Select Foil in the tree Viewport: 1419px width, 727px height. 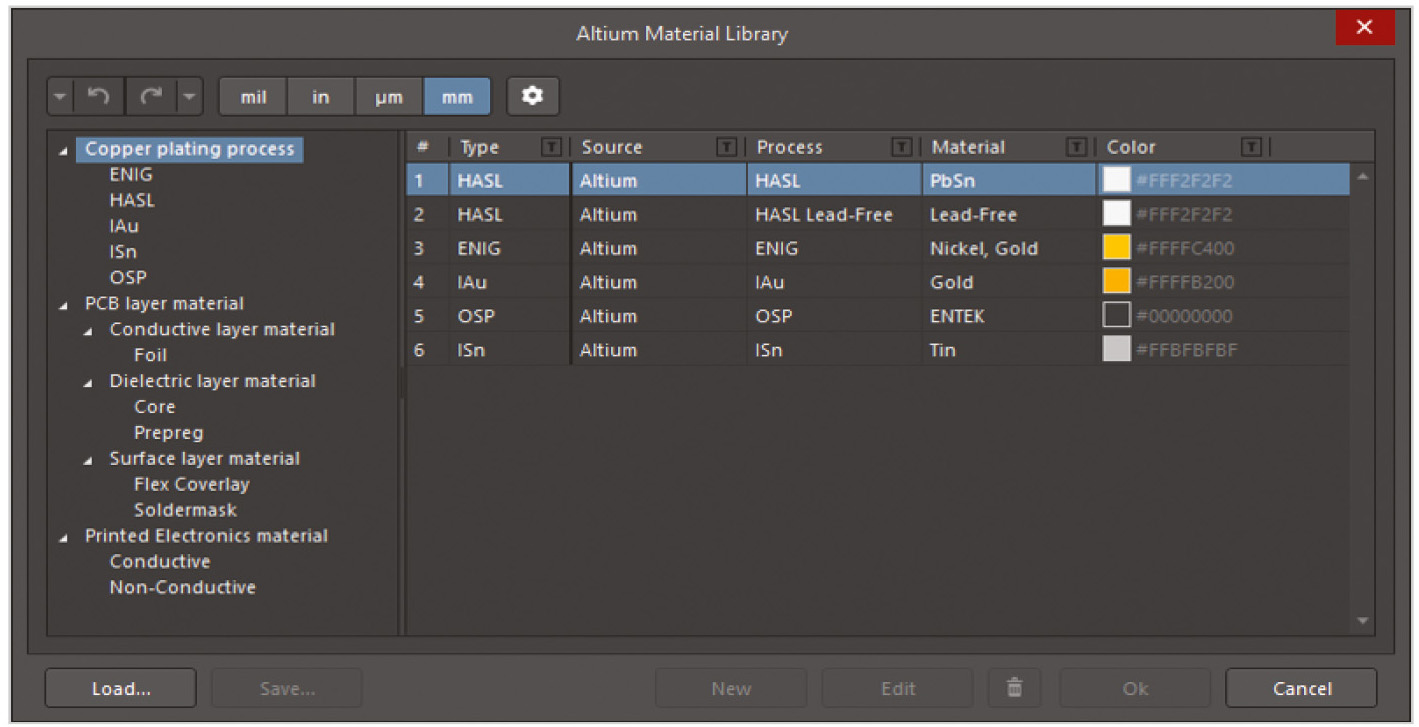[x=150, y=355]
